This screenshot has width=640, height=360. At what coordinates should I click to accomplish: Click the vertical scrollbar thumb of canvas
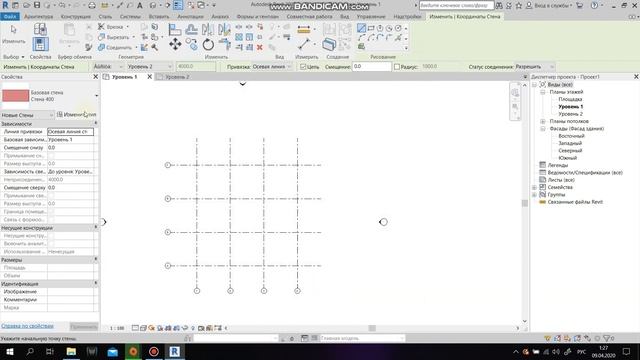(x=524, y=203)
